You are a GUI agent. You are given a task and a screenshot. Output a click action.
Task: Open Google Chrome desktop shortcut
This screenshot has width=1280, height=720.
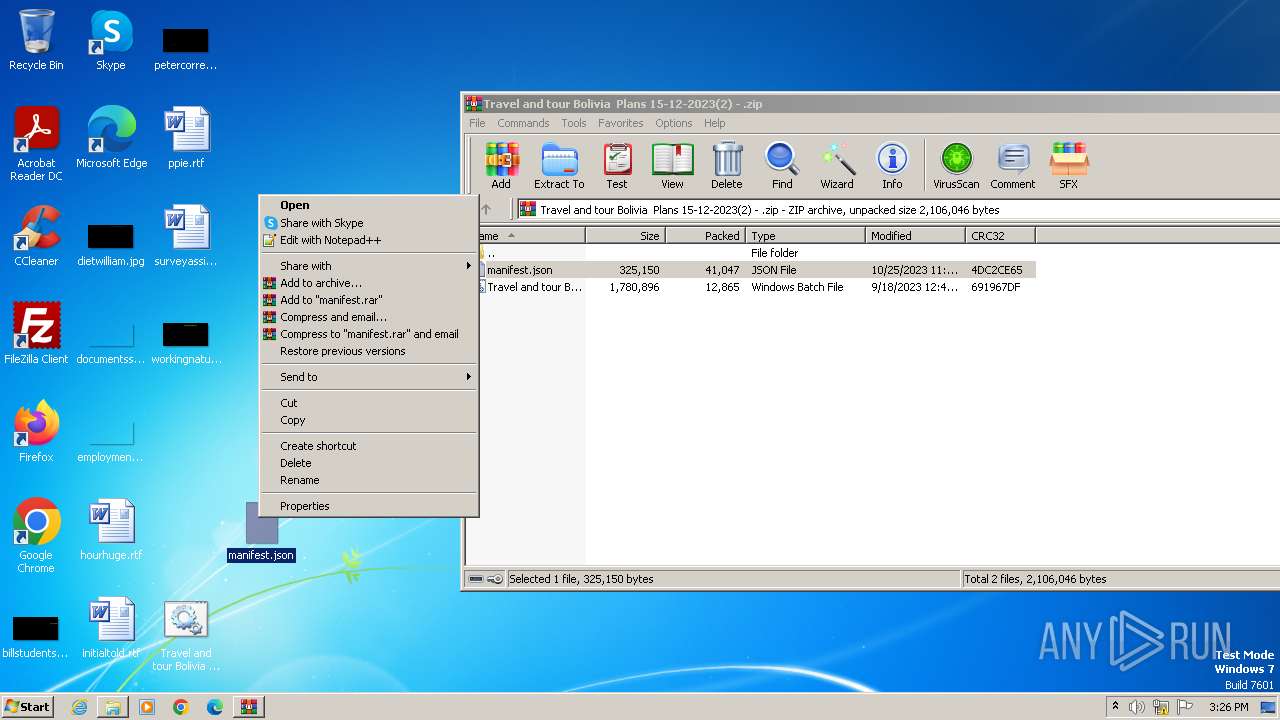click(36, 536)
